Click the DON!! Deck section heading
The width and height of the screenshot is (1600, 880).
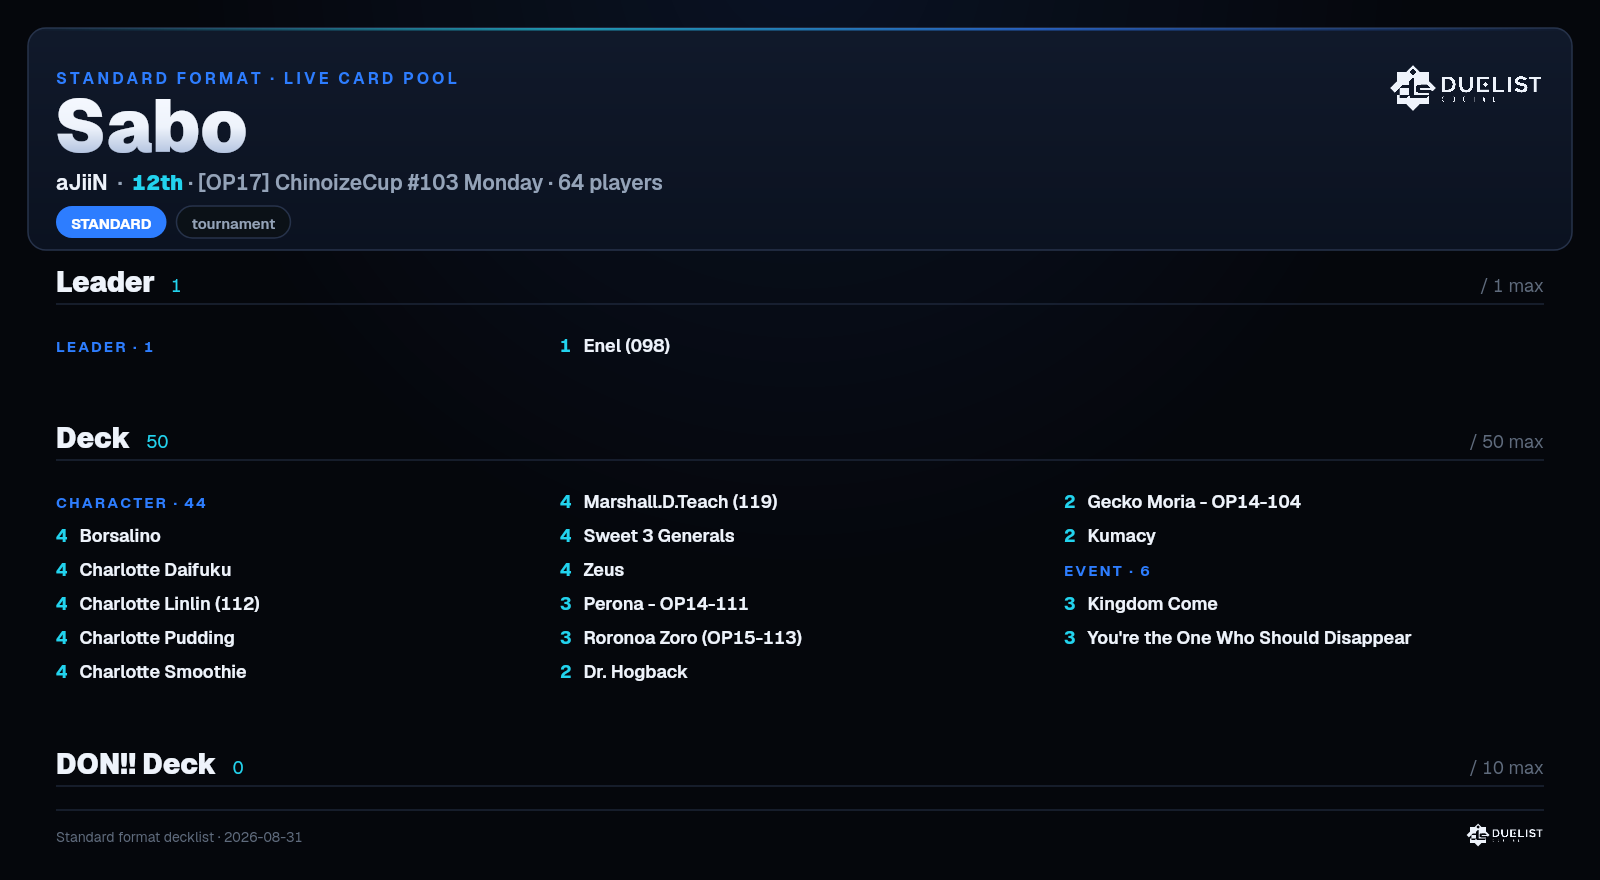pyautogui.click(x=135, y=764)
